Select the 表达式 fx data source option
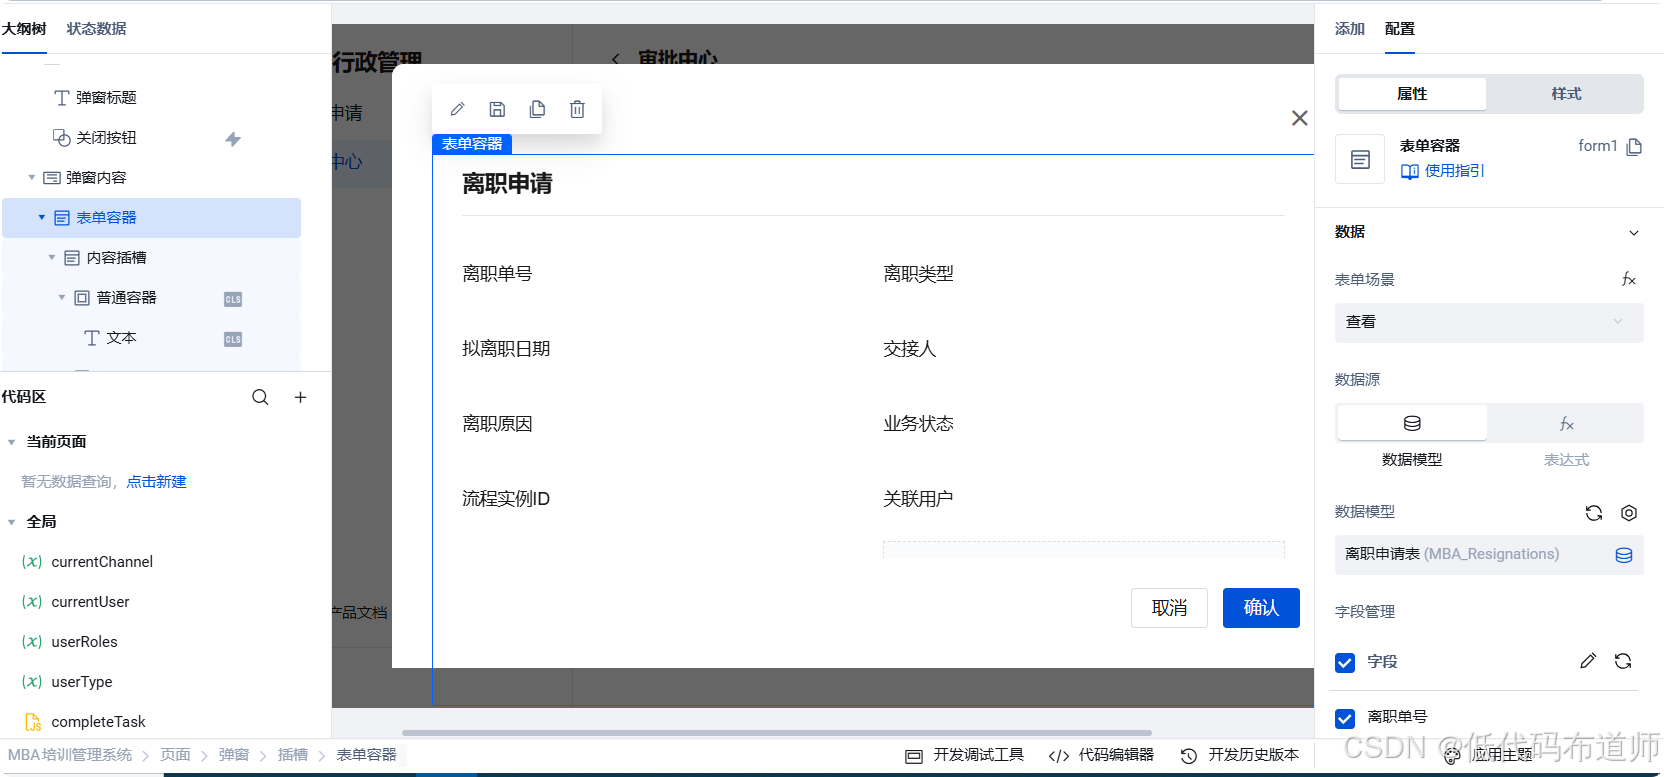 (x=1566, y=424)
